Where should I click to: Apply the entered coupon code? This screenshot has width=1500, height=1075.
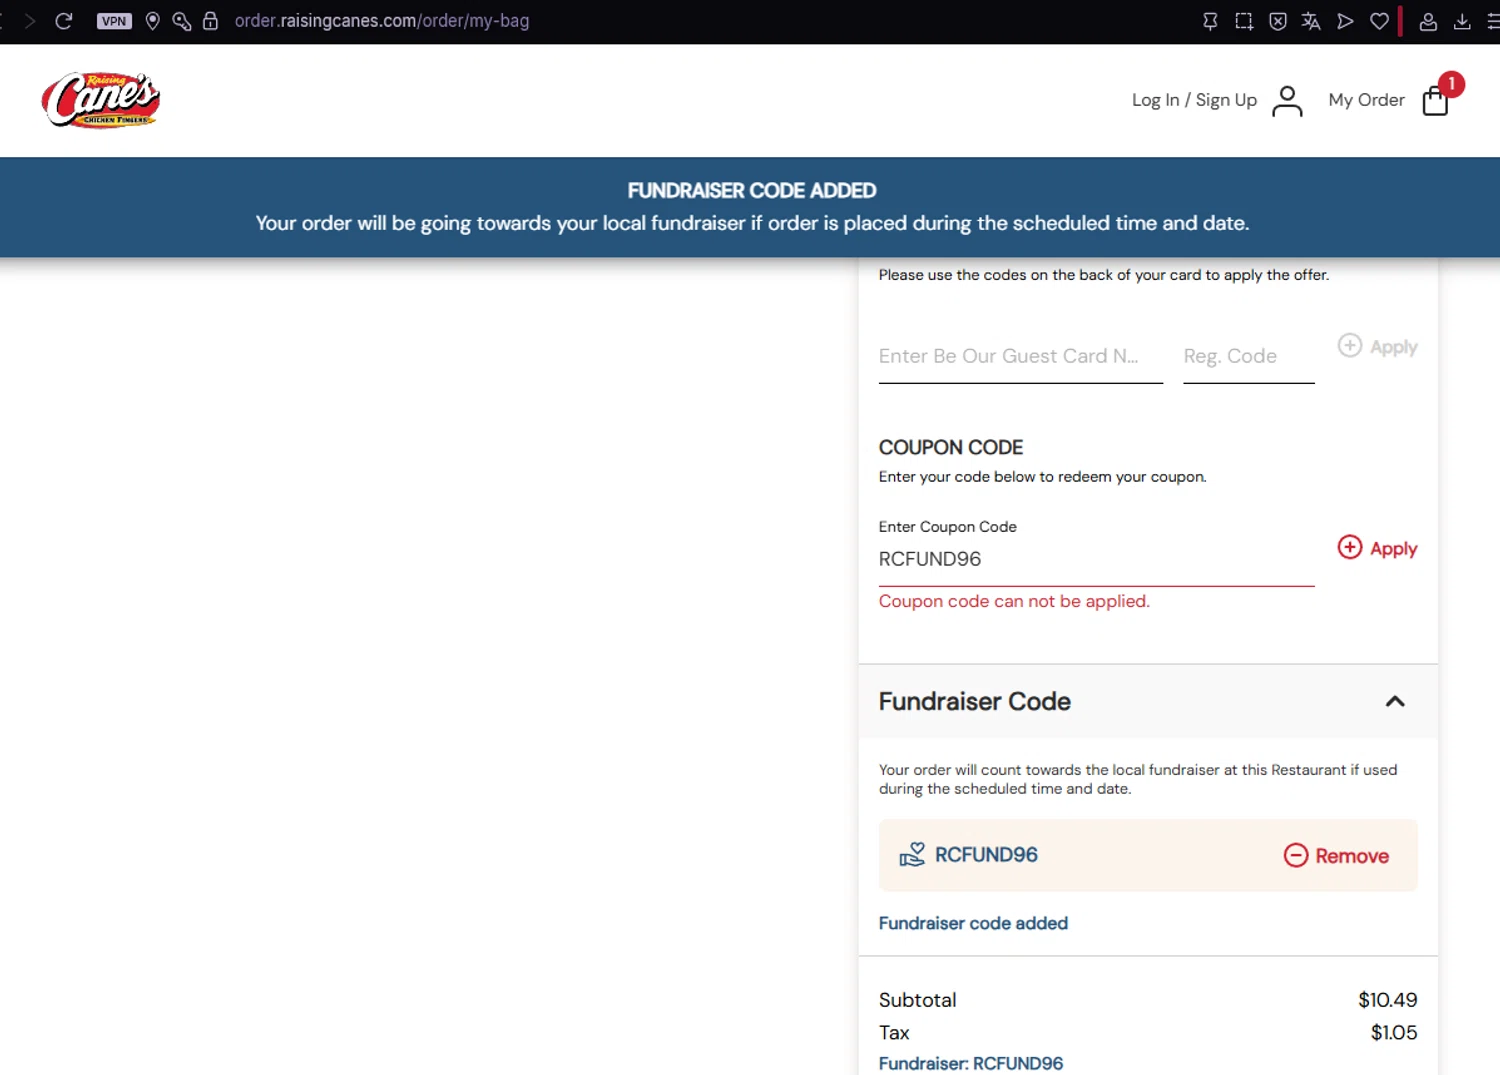pyautogui.click(x=1377, y=548)
